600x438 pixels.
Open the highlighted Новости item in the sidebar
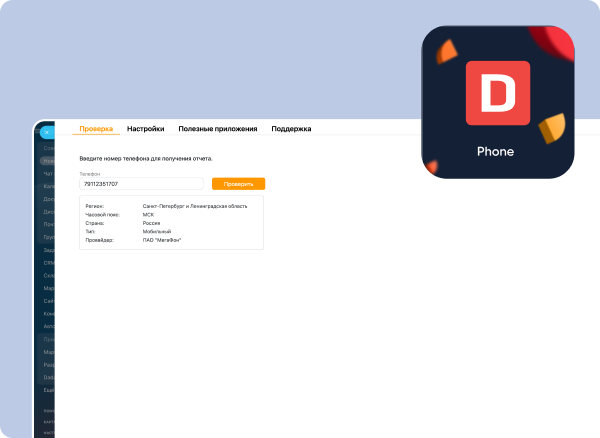pos(48,160)
